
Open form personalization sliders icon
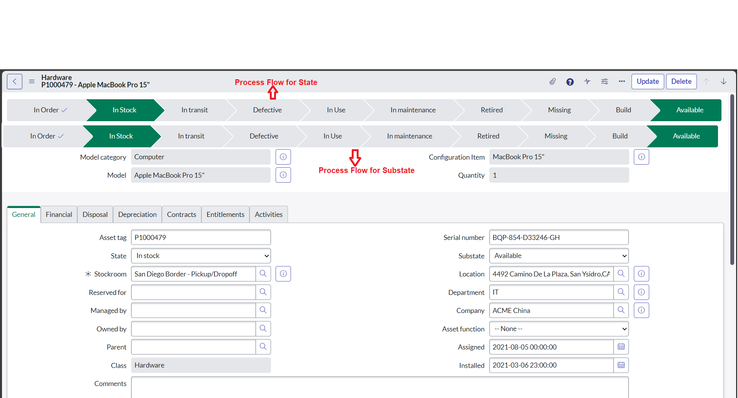(604, 81)
